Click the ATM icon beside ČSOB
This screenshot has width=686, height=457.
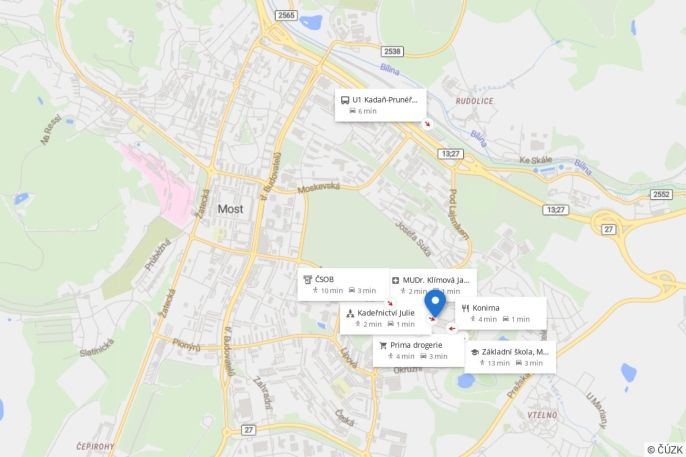308,279
